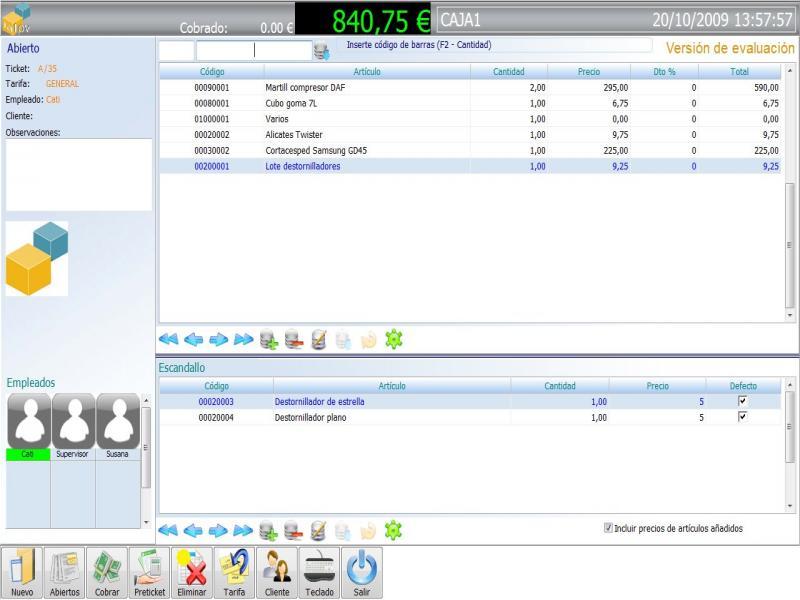Click hand icon in ticket toolbar
The height and width of the screenshot is (600, 800).
coord(368,340)
